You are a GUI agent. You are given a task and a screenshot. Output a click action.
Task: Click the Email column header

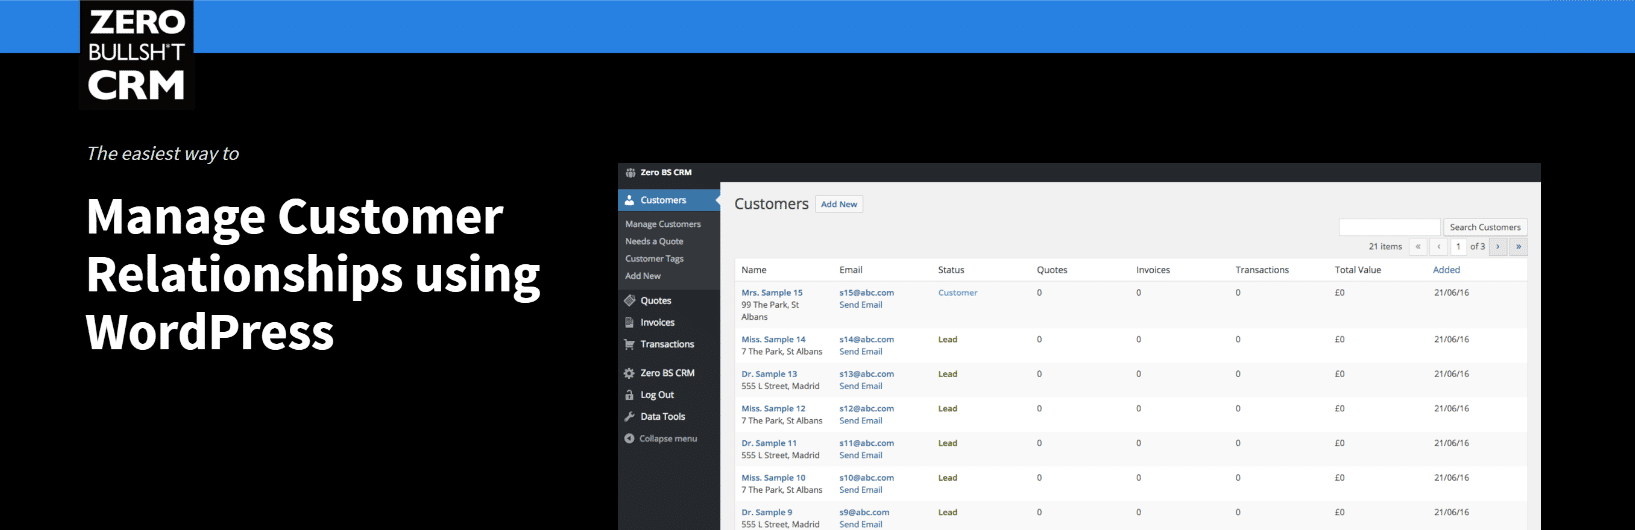click(851, 270)
